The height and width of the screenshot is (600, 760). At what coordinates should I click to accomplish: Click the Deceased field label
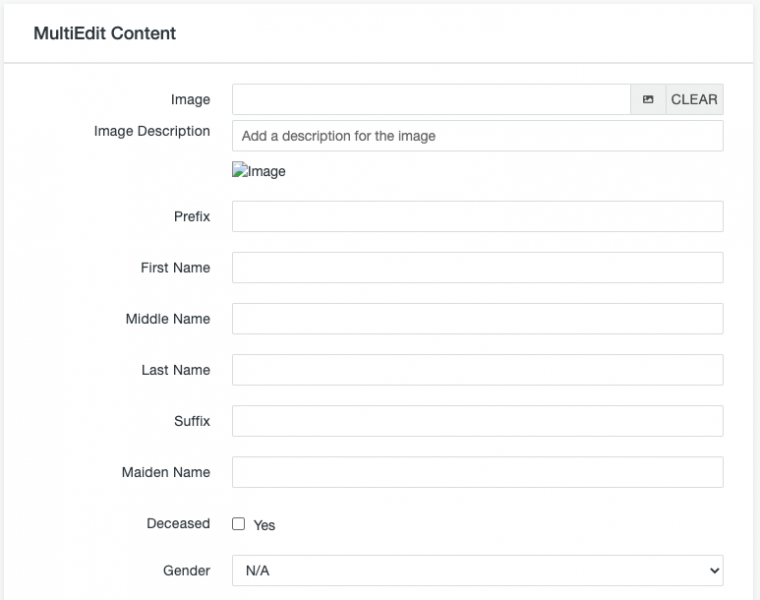pyautogui.click(x=178, y=523)
